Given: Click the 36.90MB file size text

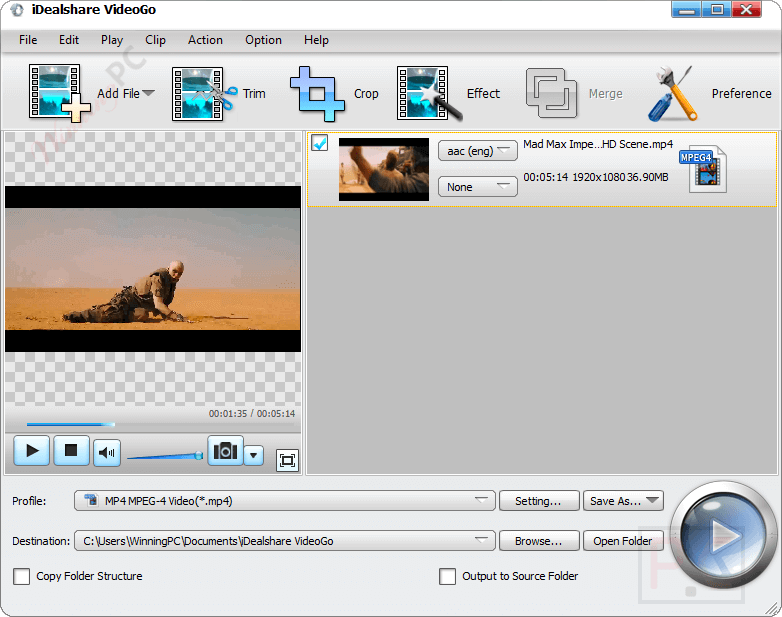Looking at the screenshot, I should [x=647, y=177].
